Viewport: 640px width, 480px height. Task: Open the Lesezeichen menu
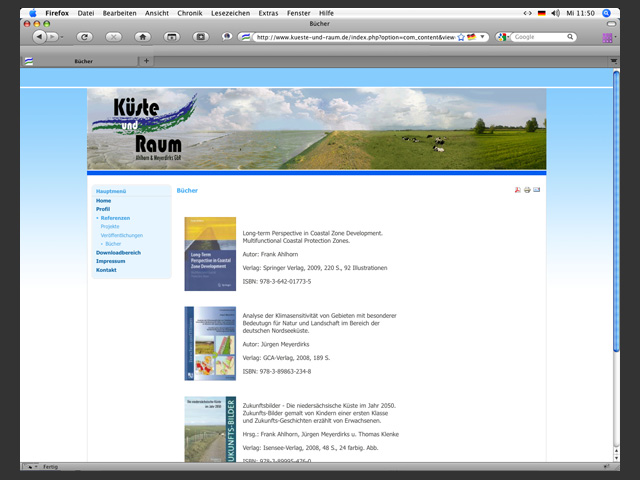pyautogui.click(x=231, y=13)
